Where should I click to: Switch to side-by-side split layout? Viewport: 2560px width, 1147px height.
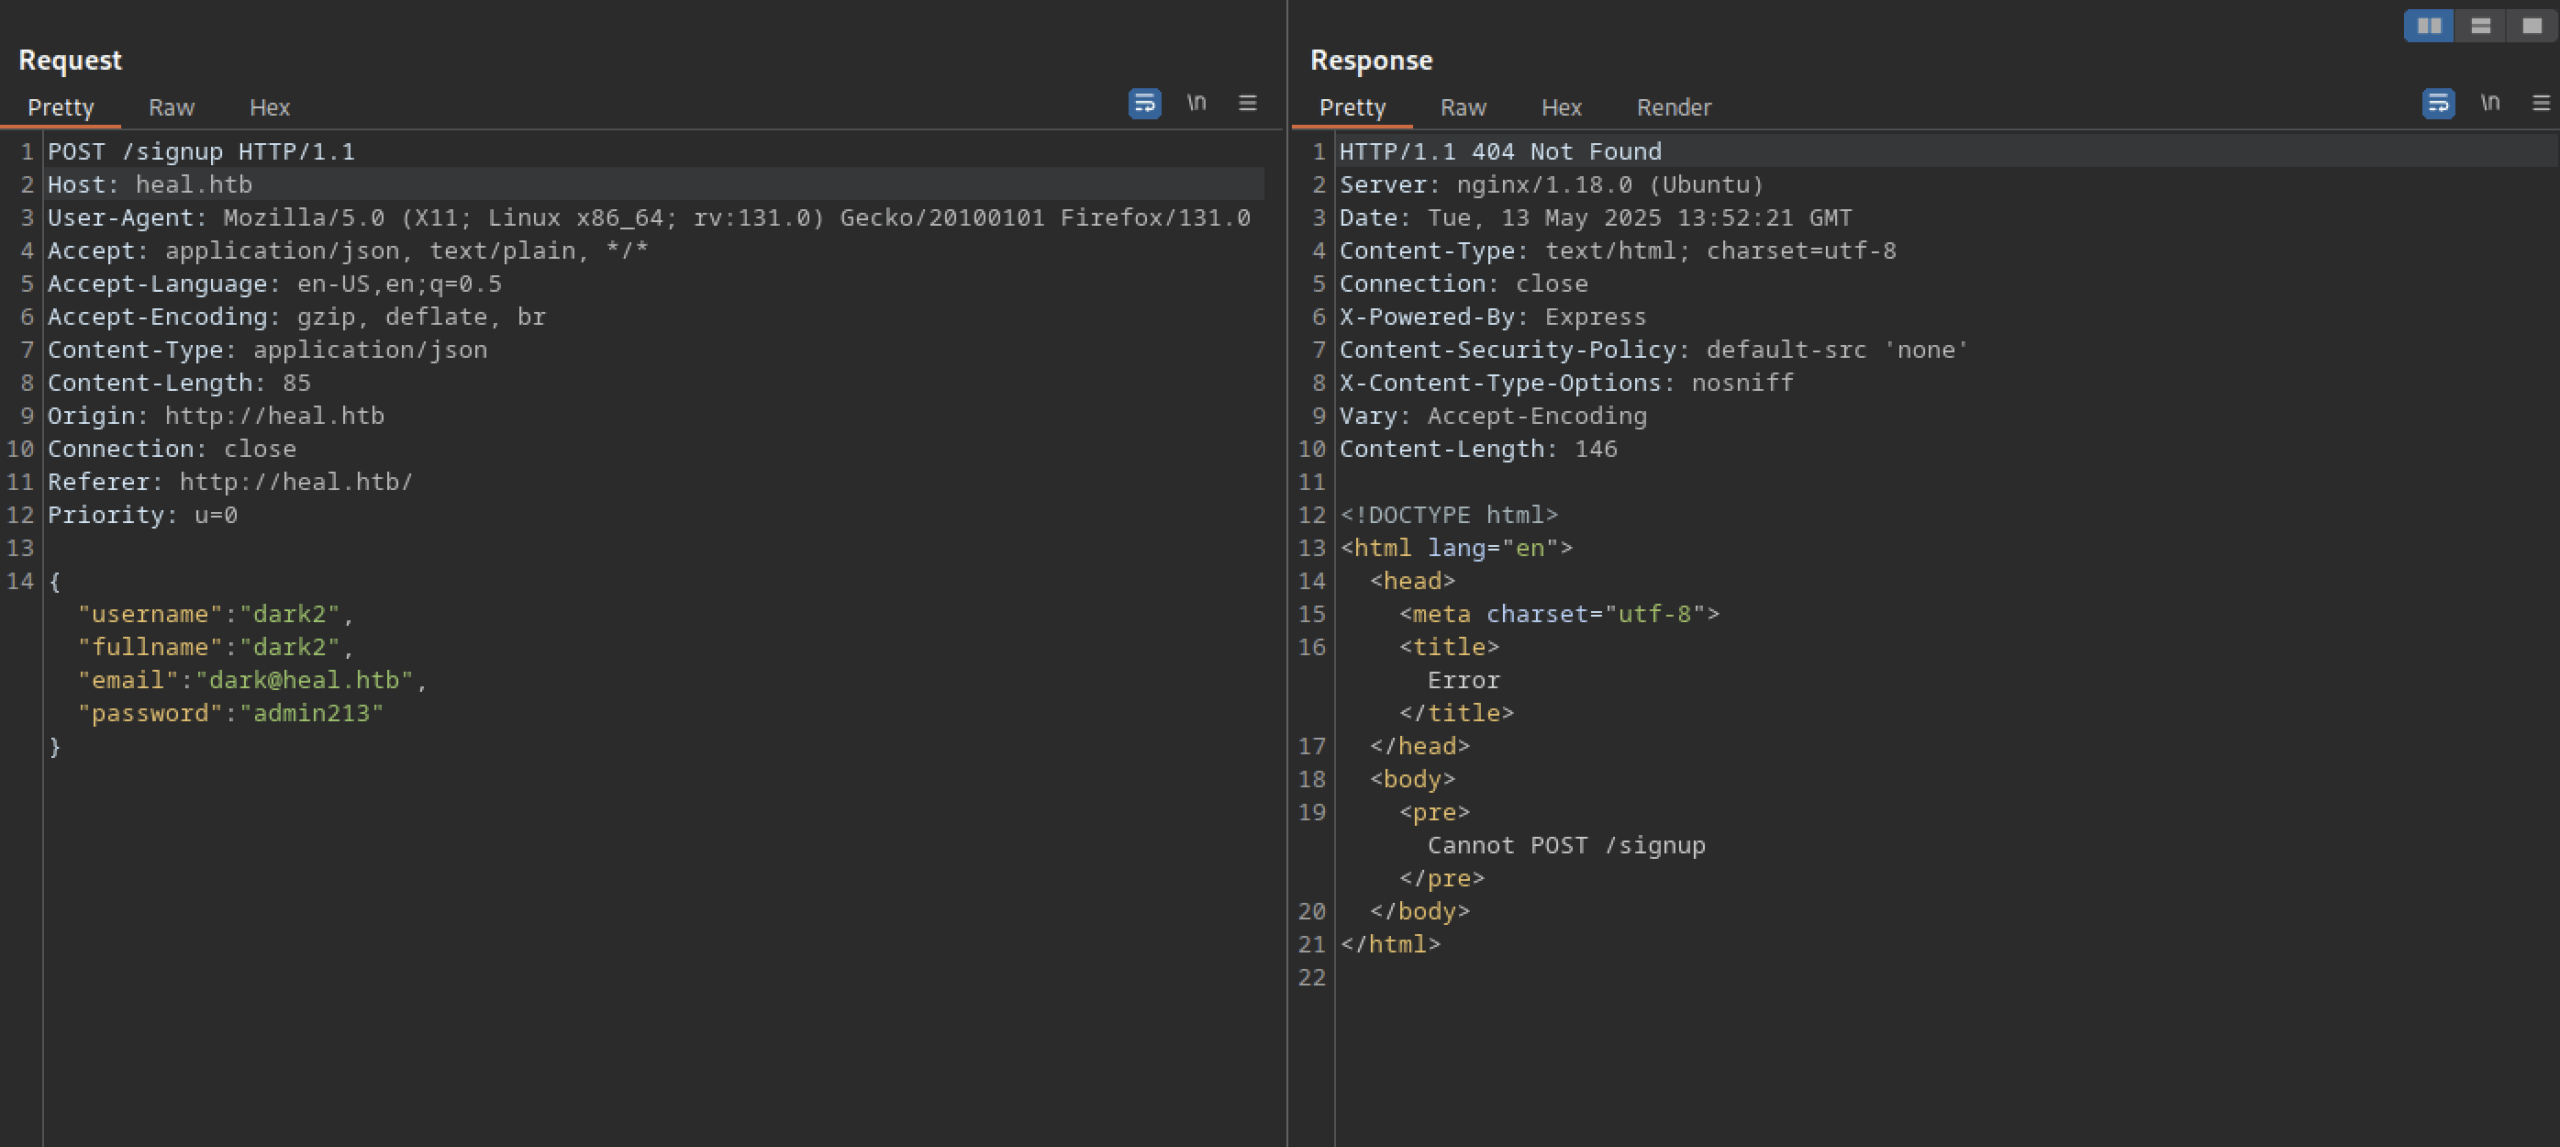pos(2429,26)
